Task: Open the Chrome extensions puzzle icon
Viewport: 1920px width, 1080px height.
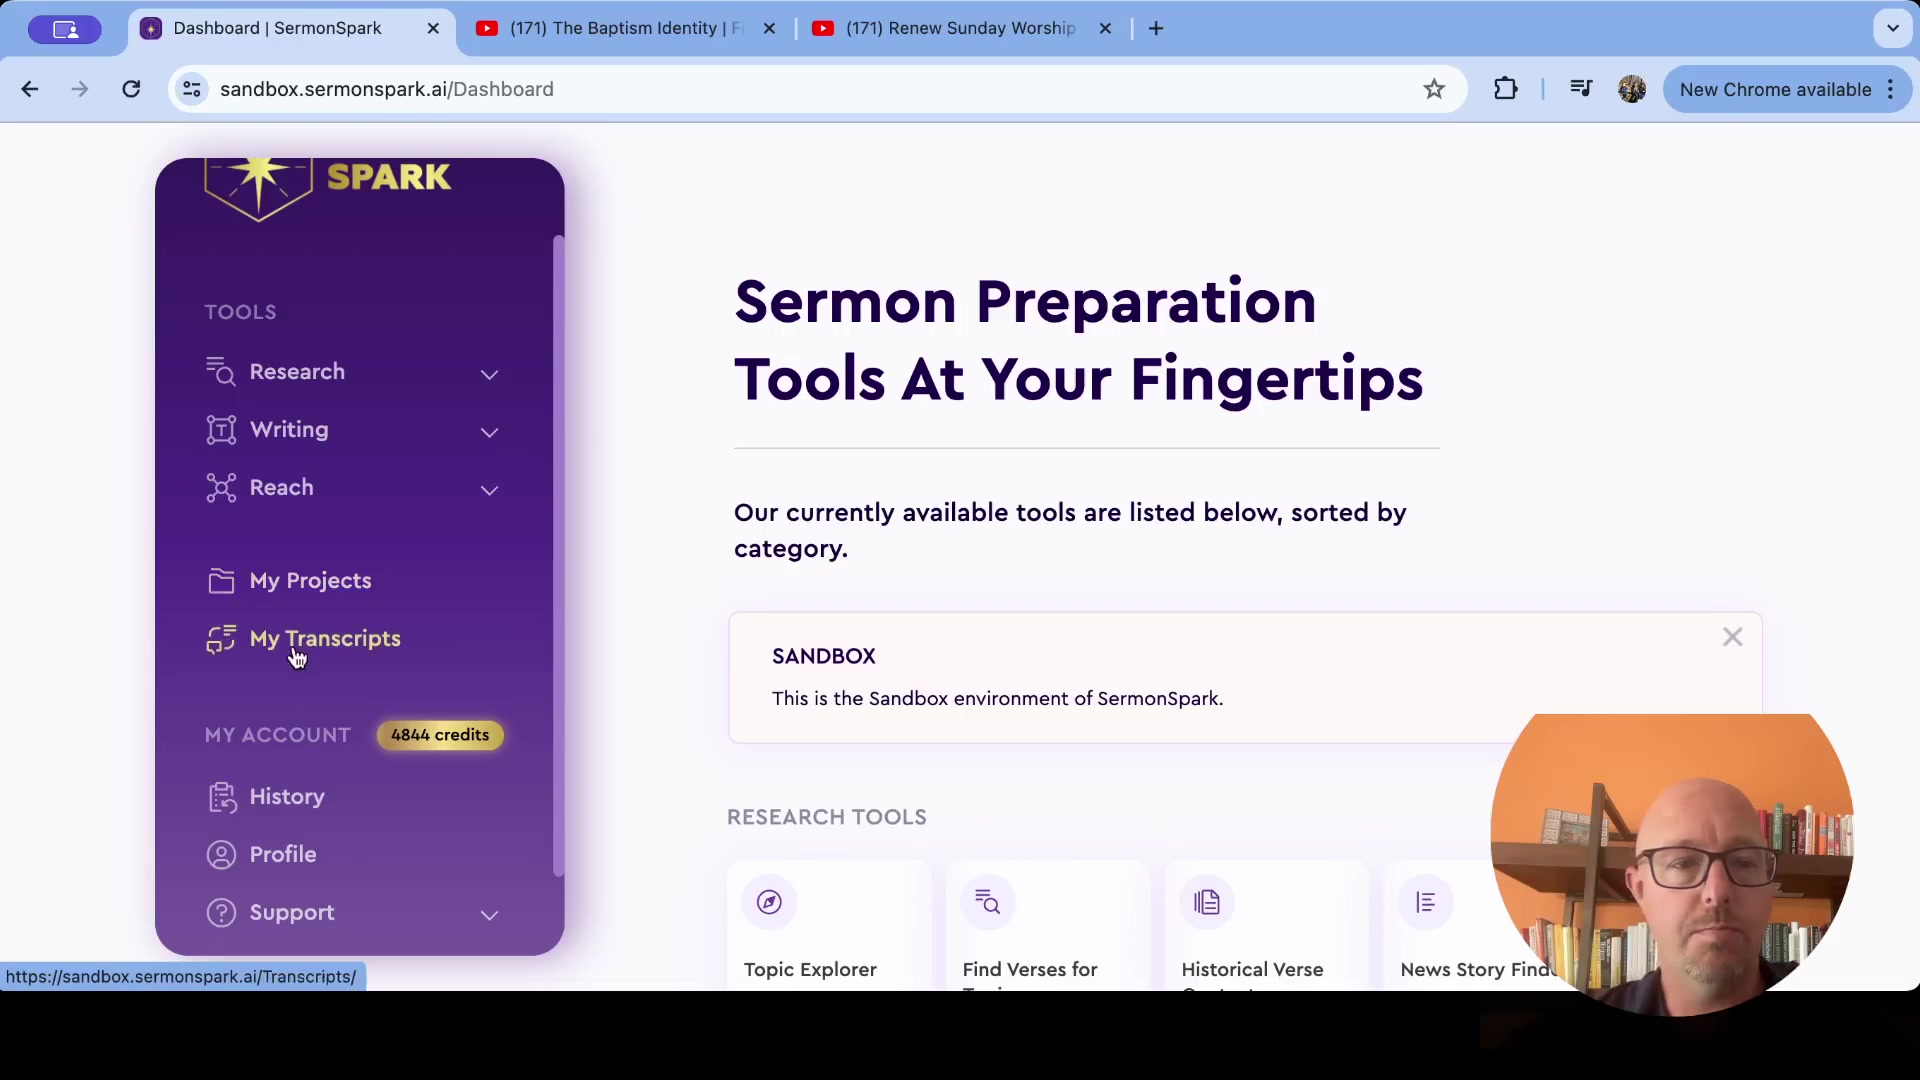Action: pos(1505,89)
